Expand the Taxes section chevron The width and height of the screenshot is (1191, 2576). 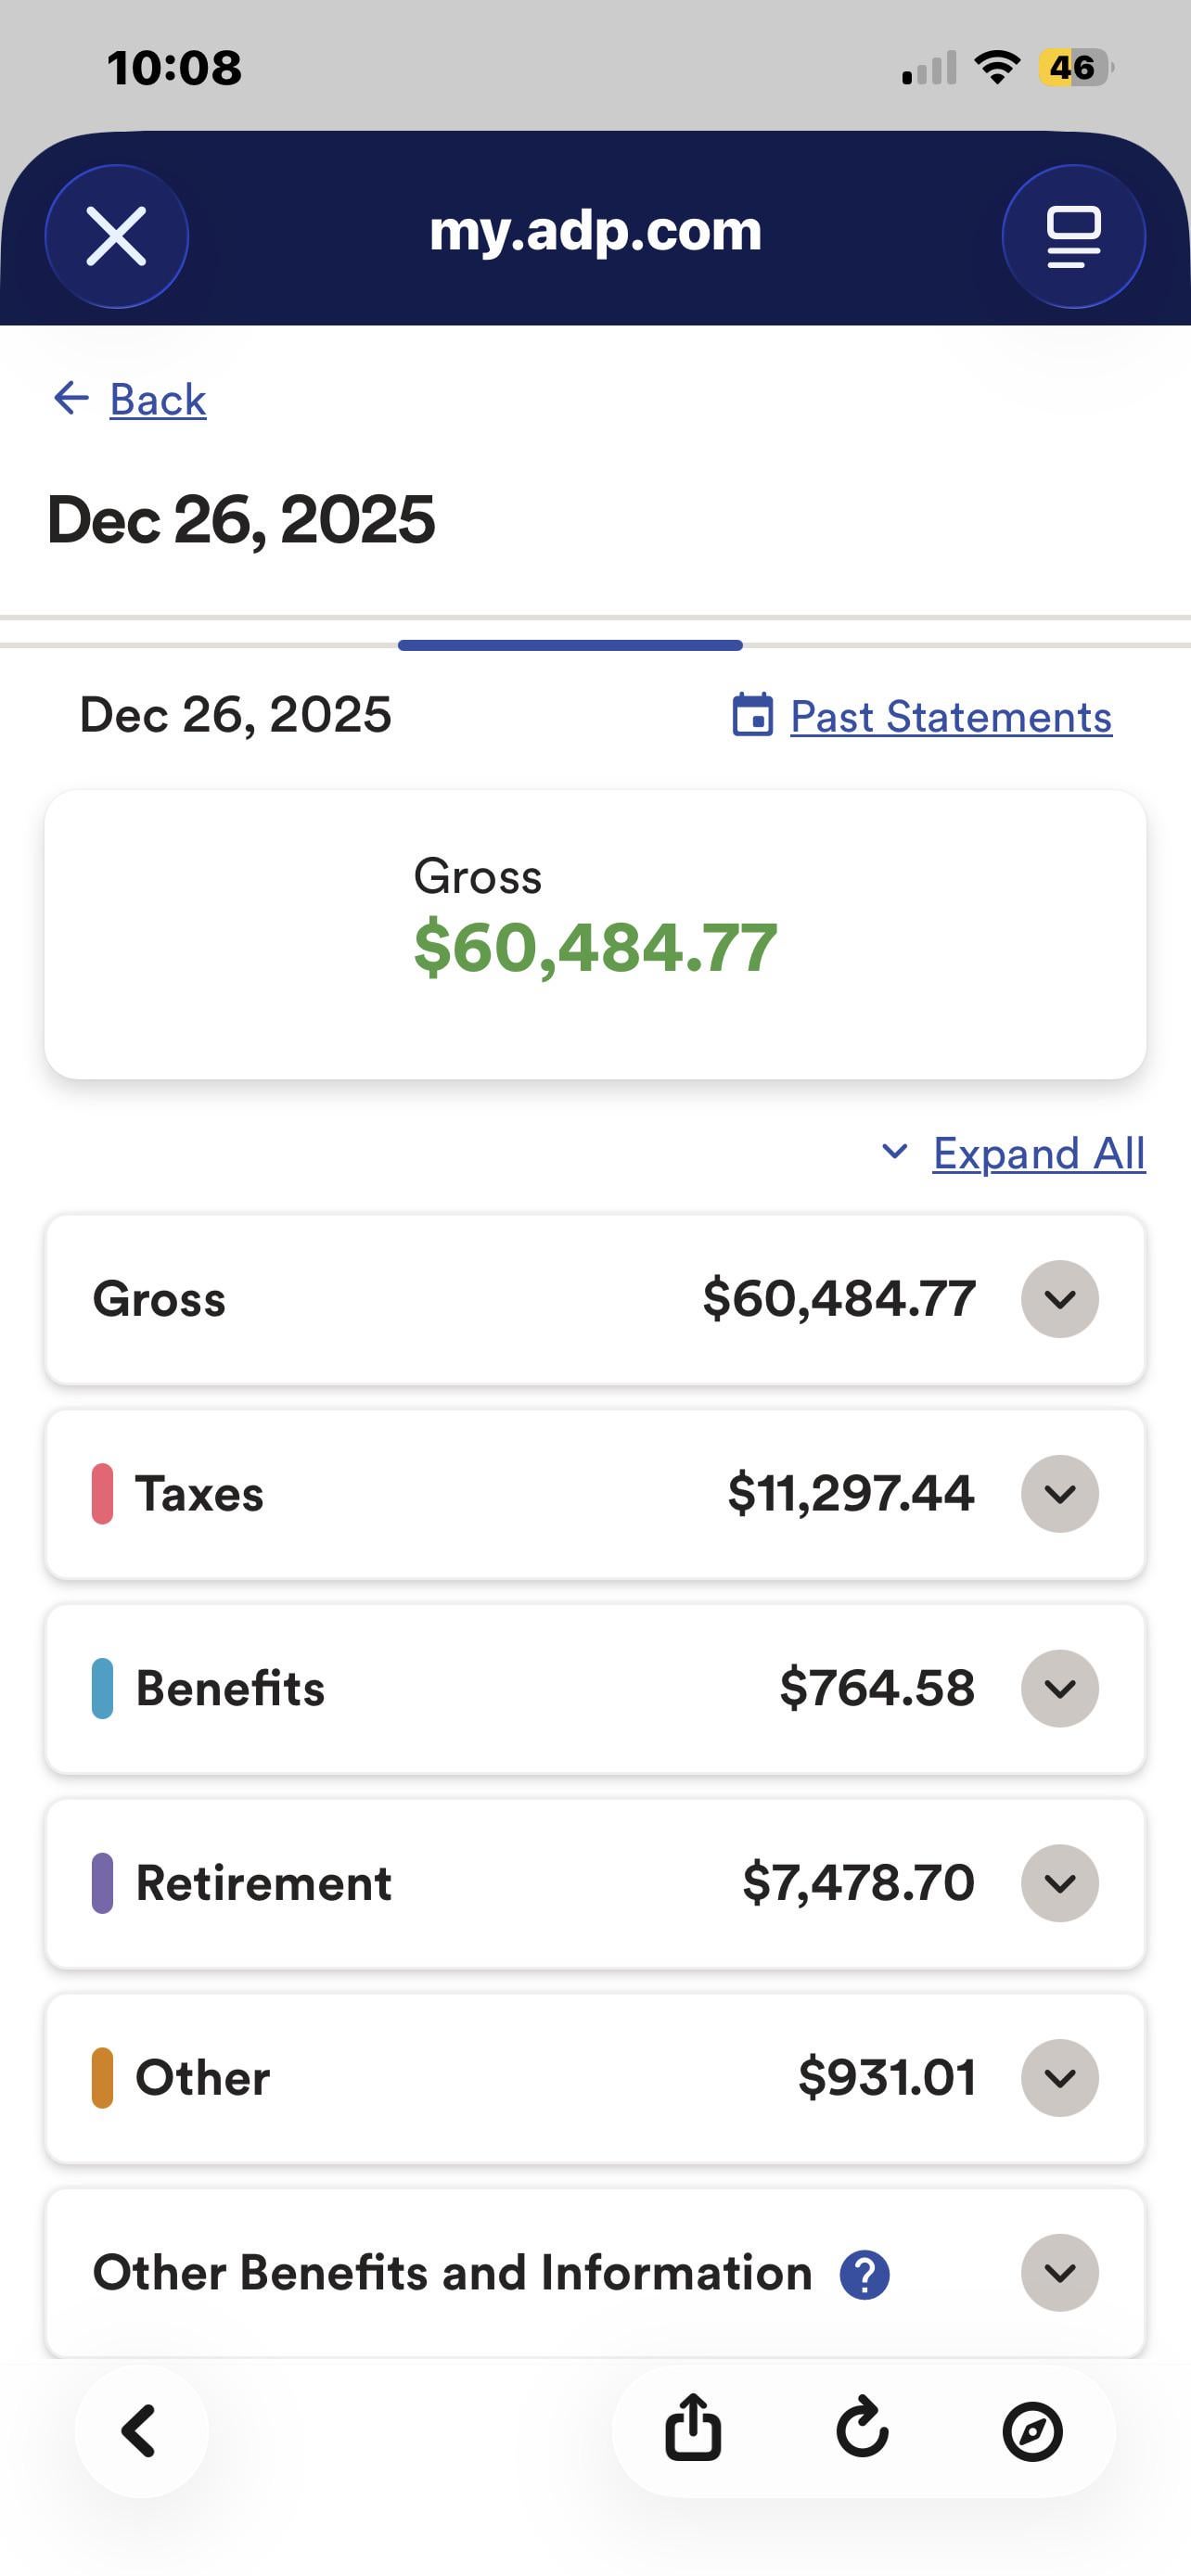coord(1059,1493)
